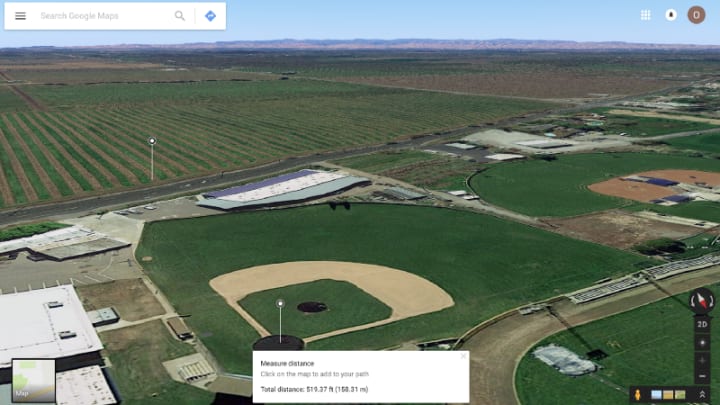The image size is (720, 405).
Task: Close the Measure distance panel
Action: click(463, 356)
